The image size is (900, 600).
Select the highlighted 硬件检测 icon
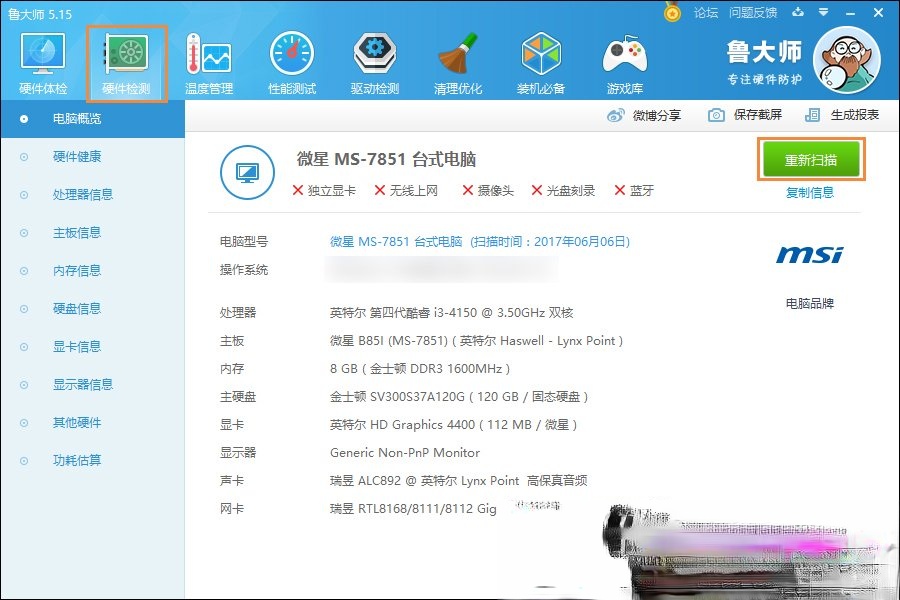point(124,60)
